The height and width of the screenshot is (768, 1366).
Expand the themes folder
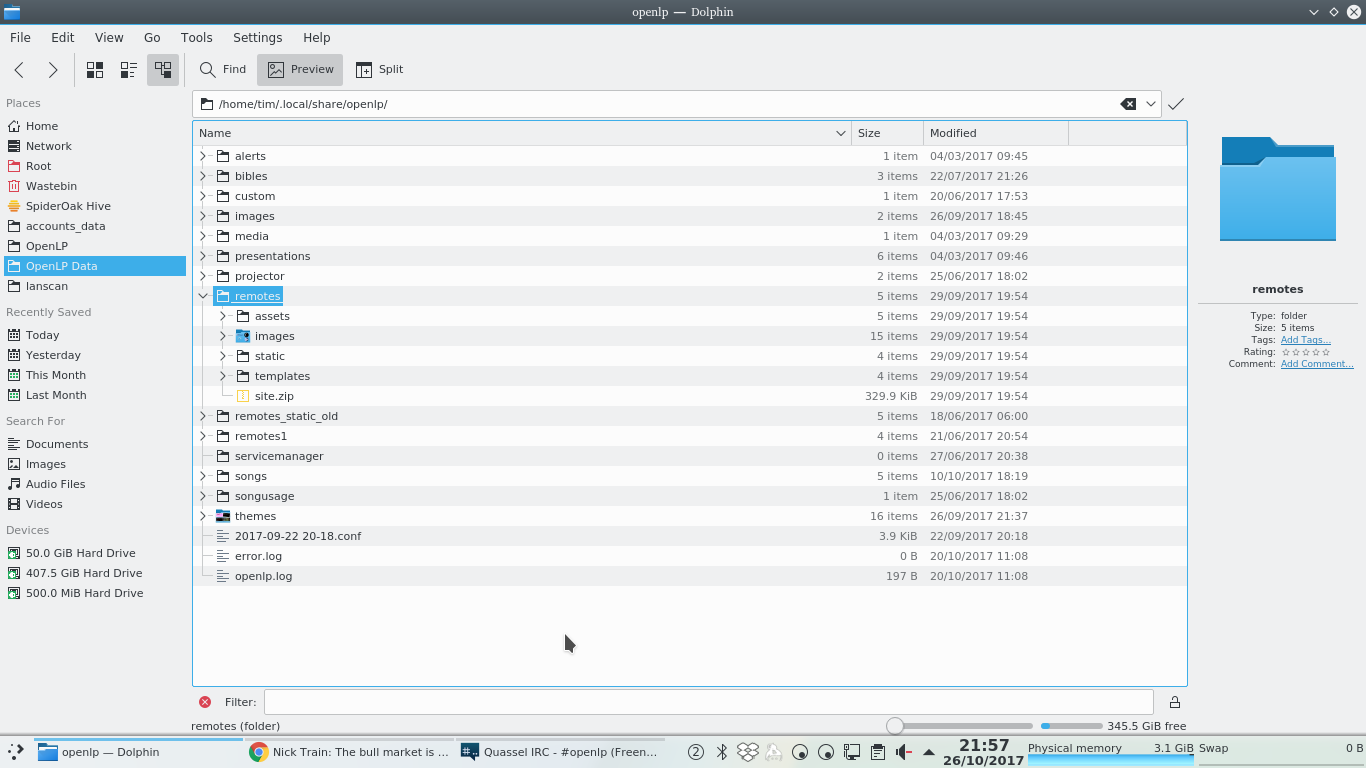[203, 516]
